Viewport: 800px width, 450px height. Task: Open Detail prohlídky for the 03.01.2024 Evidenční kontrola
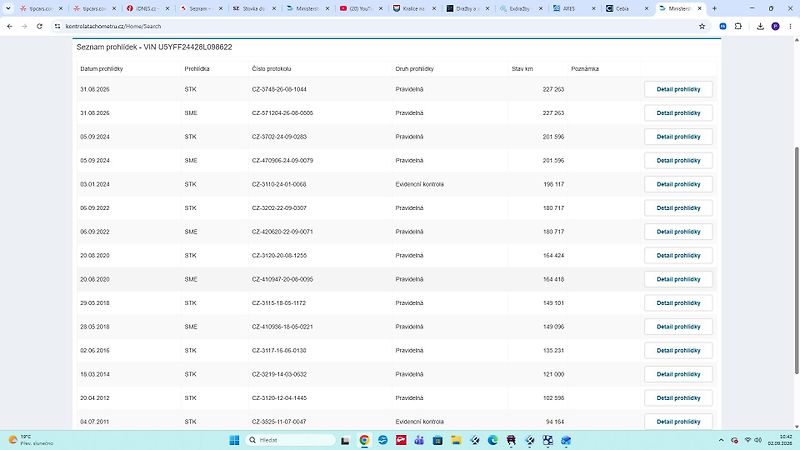coord(678,184)
